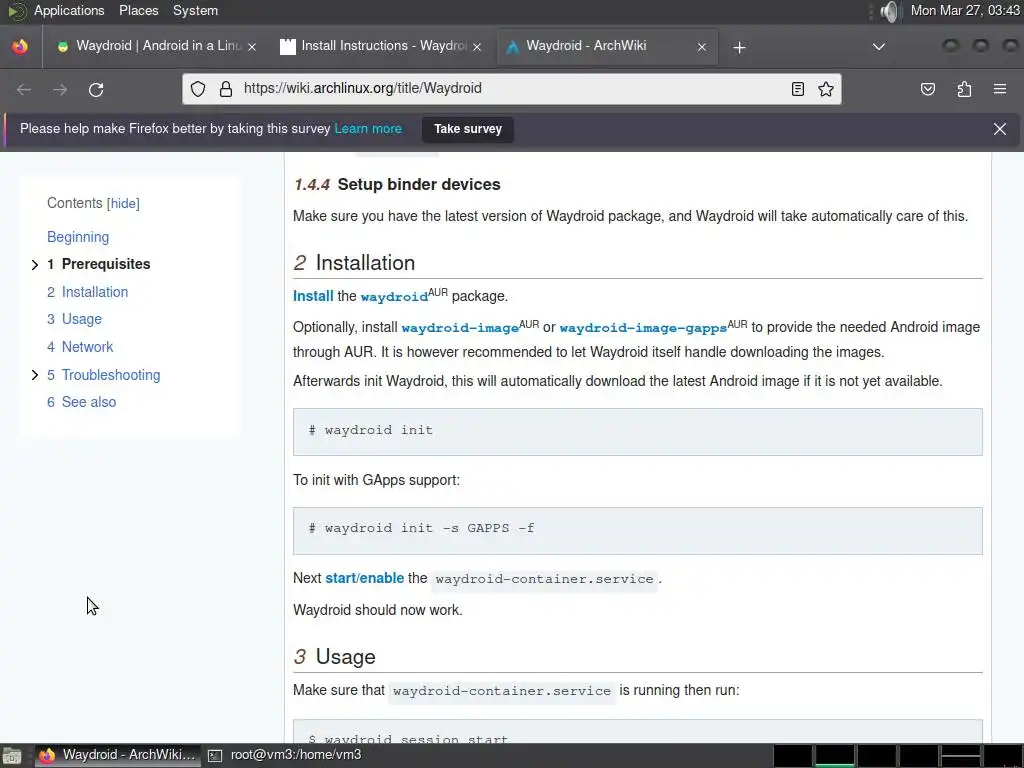The width and height of the screenshot is (1024, 768).
Task: Dismiss the Firefox survey notification bar
Action: click(x=1000, y=129)
